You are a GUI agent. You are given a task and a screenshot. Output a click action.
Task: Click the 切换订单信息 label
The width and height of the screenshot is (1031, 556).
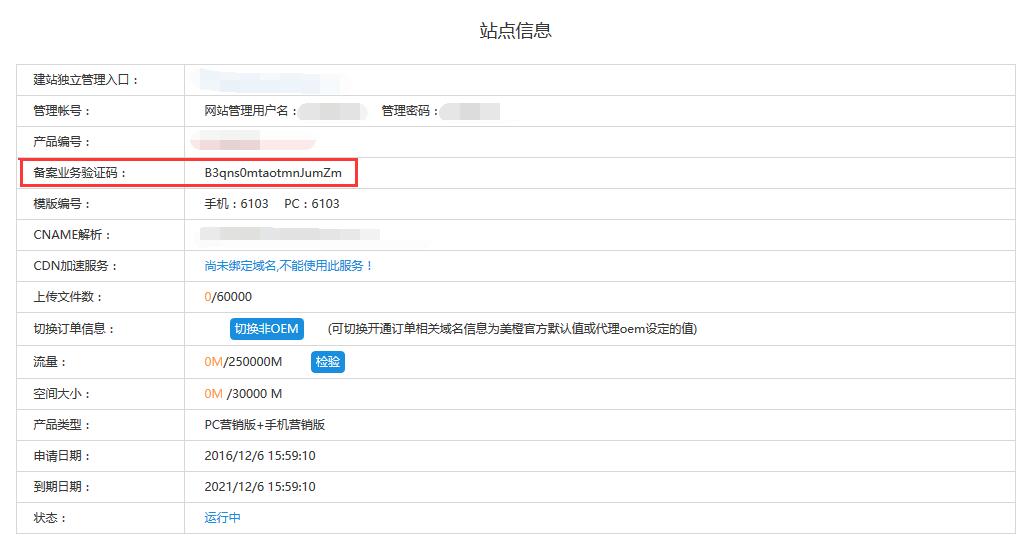74,329
